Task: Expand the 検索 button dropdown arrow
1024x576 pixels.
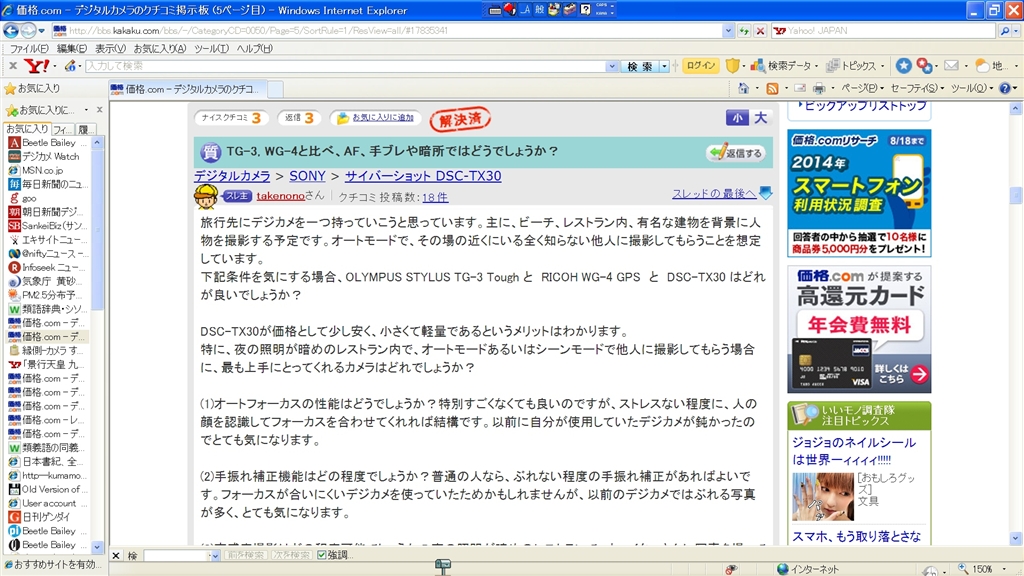Action: [x=664, y=66]
